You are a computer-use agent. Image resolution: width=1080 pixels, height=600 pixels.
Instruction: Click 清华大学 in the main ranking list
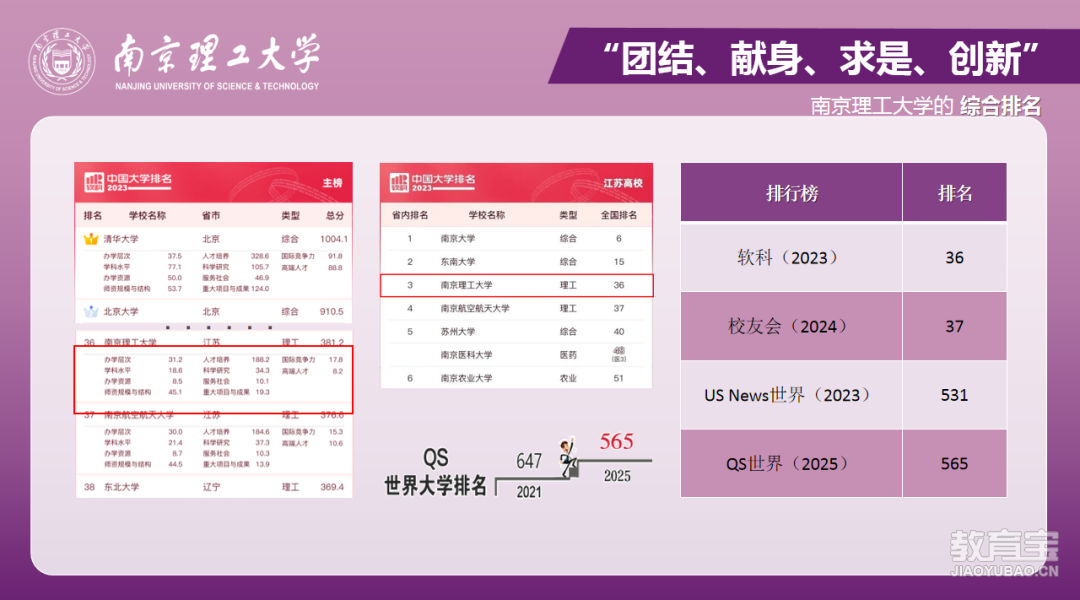(121, 239)
